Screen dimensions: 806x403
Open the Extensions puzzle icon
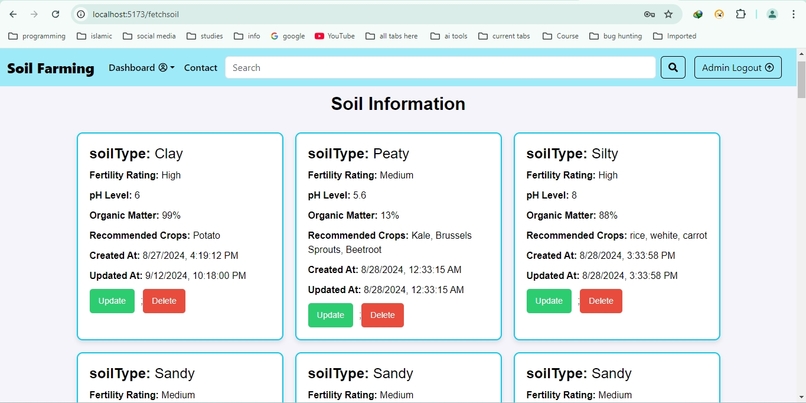[740, 14]
